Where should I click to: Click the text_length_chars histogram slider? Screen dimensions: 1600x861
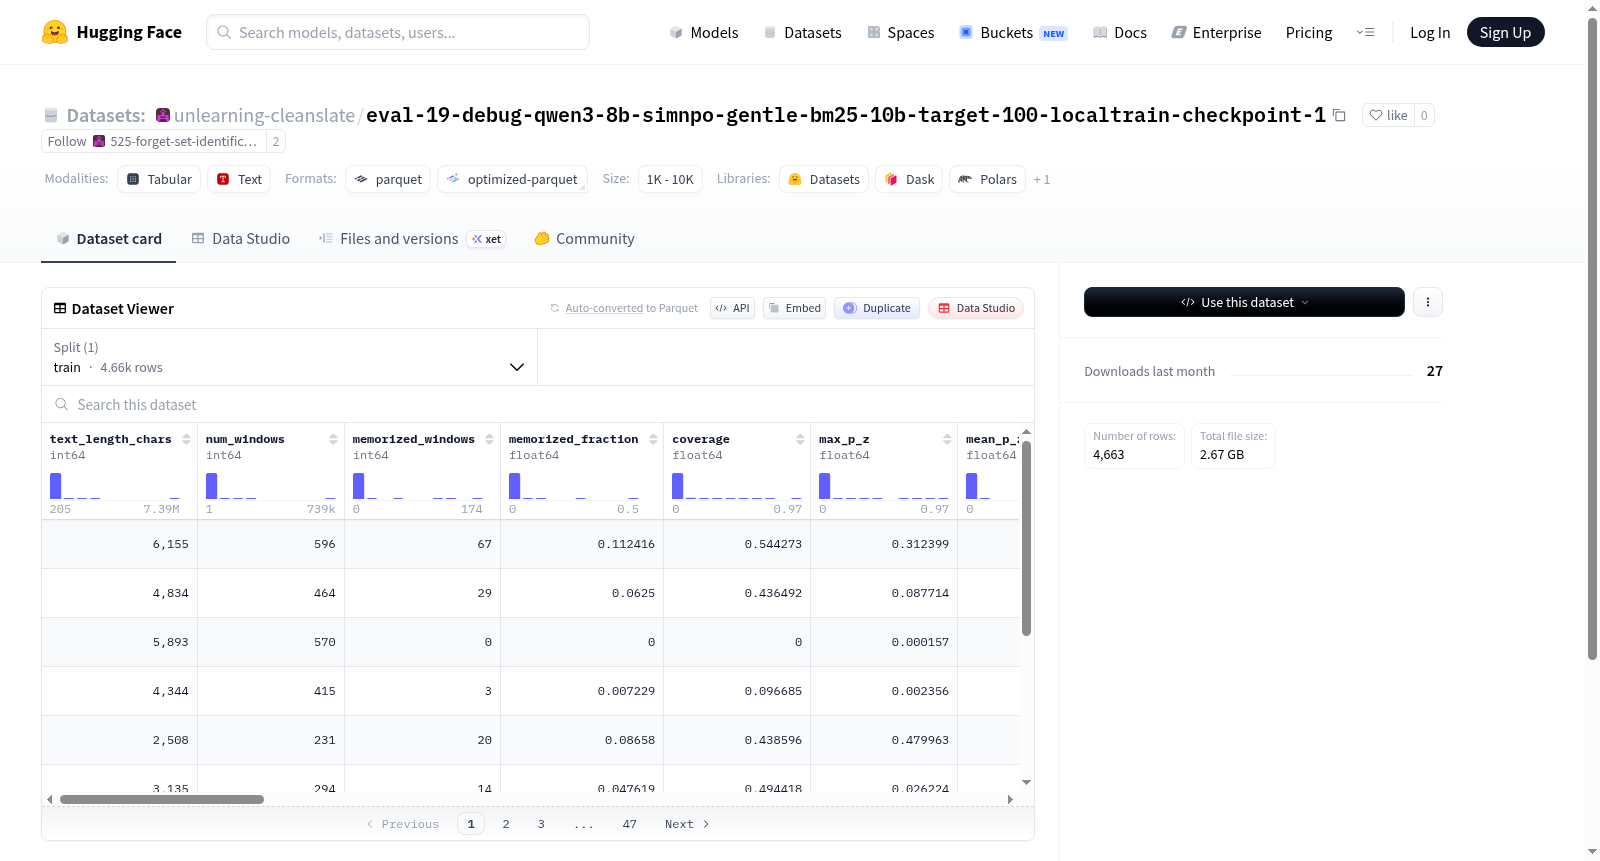tap(115, 486)
